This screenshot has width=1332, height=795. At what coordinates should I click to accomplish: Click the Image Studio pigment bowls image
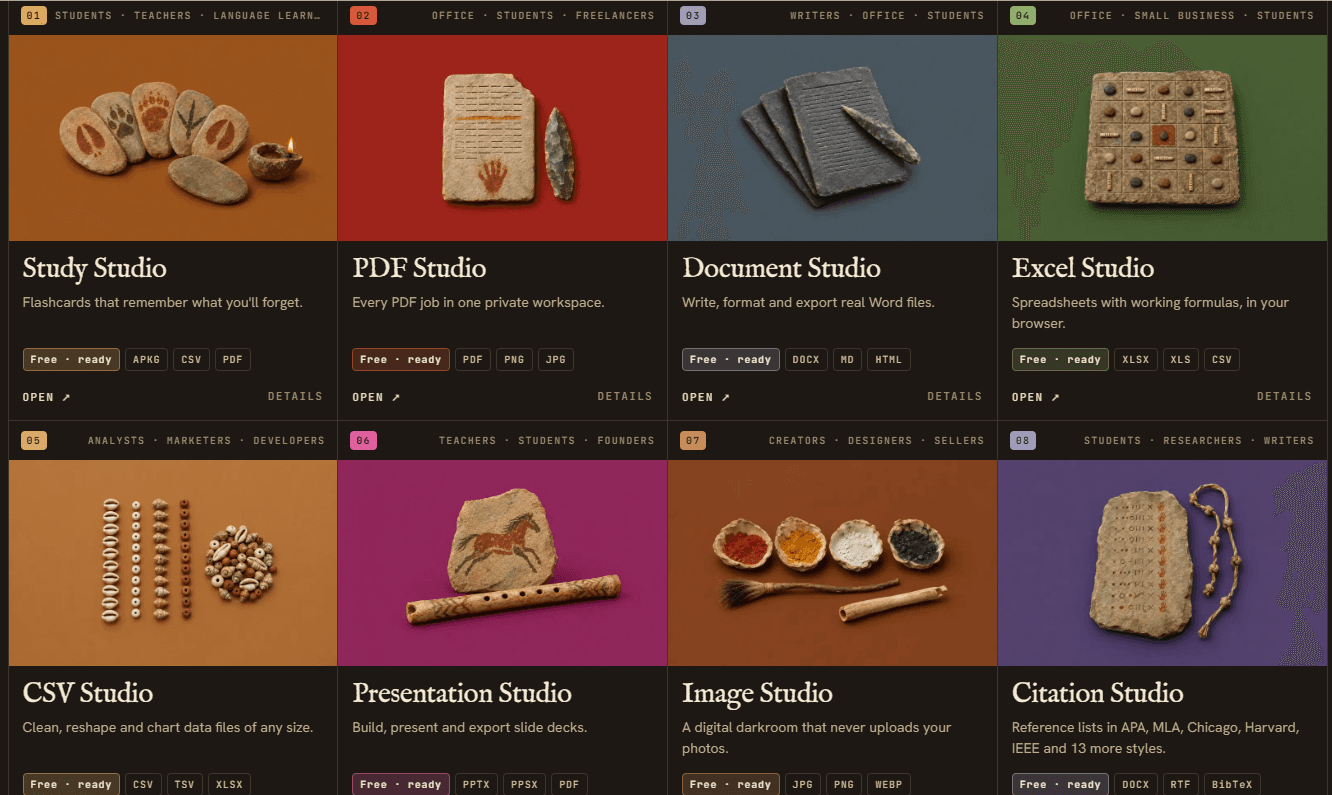click(833, 563)
